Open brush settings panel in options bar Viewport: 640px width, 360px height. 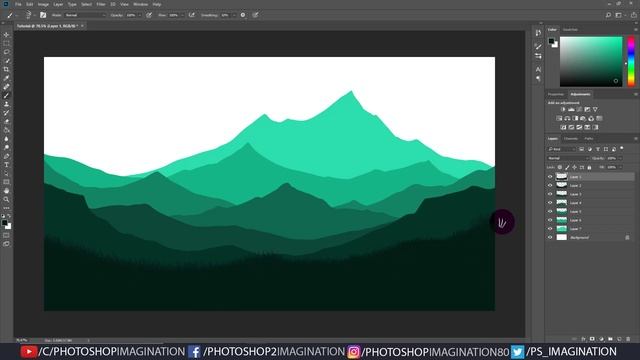coord(43,15)
